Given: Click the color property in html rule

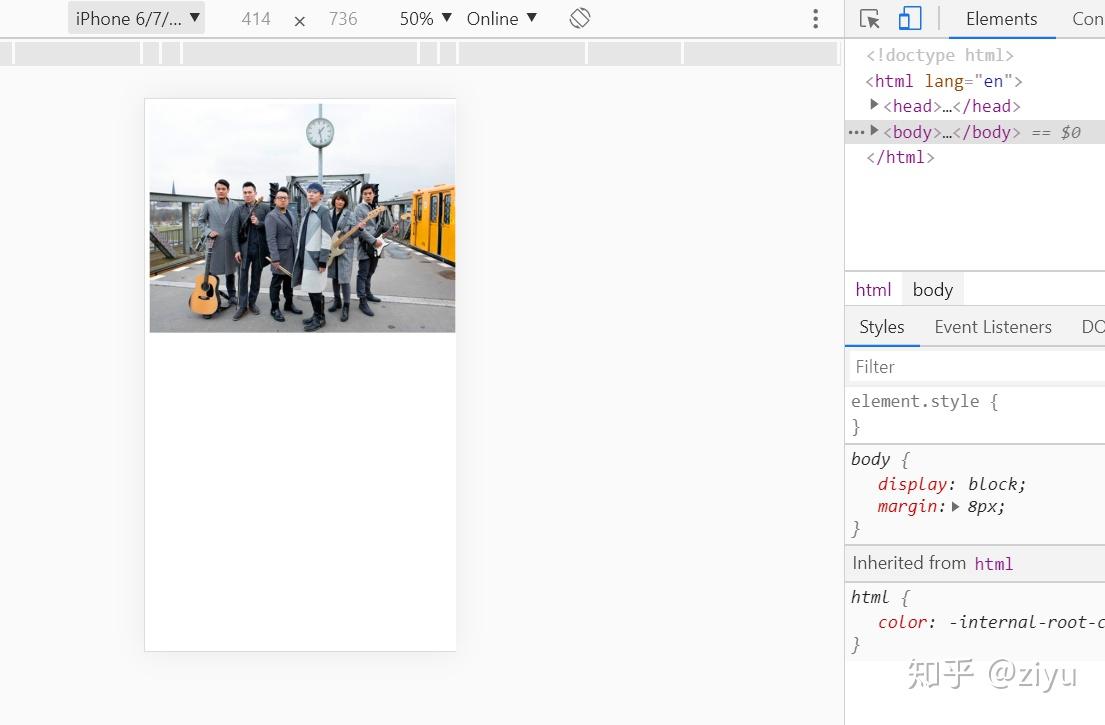Looking at the screenshot, I should point(903,622).
